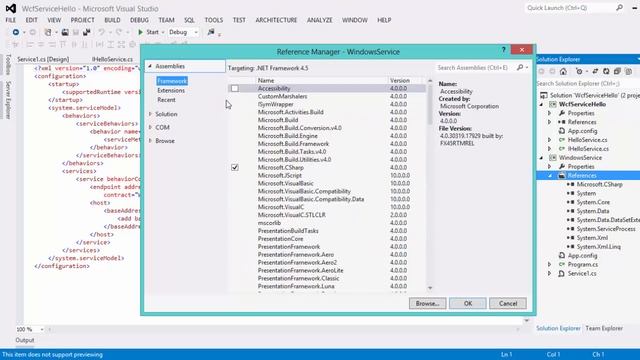Click the magnifier icon in Search Assemblies
This screenshot has height=360, width=640.
pos(520,67)
